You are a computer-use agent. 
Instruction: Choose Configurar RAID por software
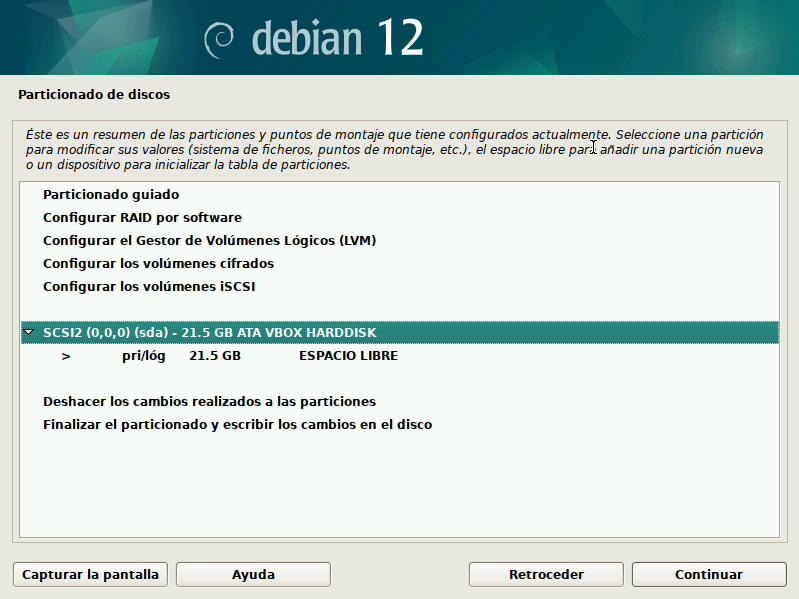[x=142, y=217]
